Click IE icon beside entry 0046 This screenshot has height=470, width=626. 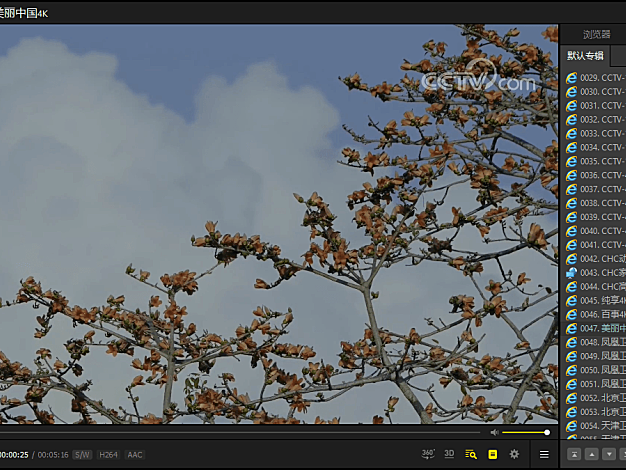(x=571, y=315)
